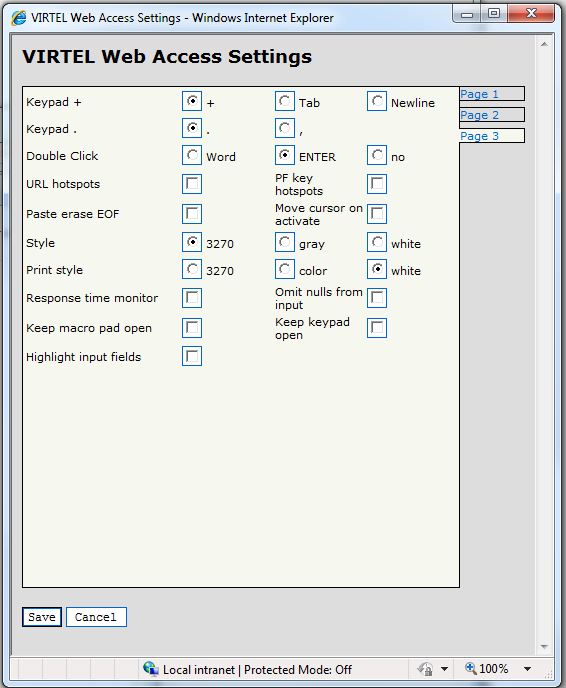The width and height of the screenshot is (566, 688).
Task: Click scrollbar down arrow
Action: pyautogui.click(x=544, y=647)
